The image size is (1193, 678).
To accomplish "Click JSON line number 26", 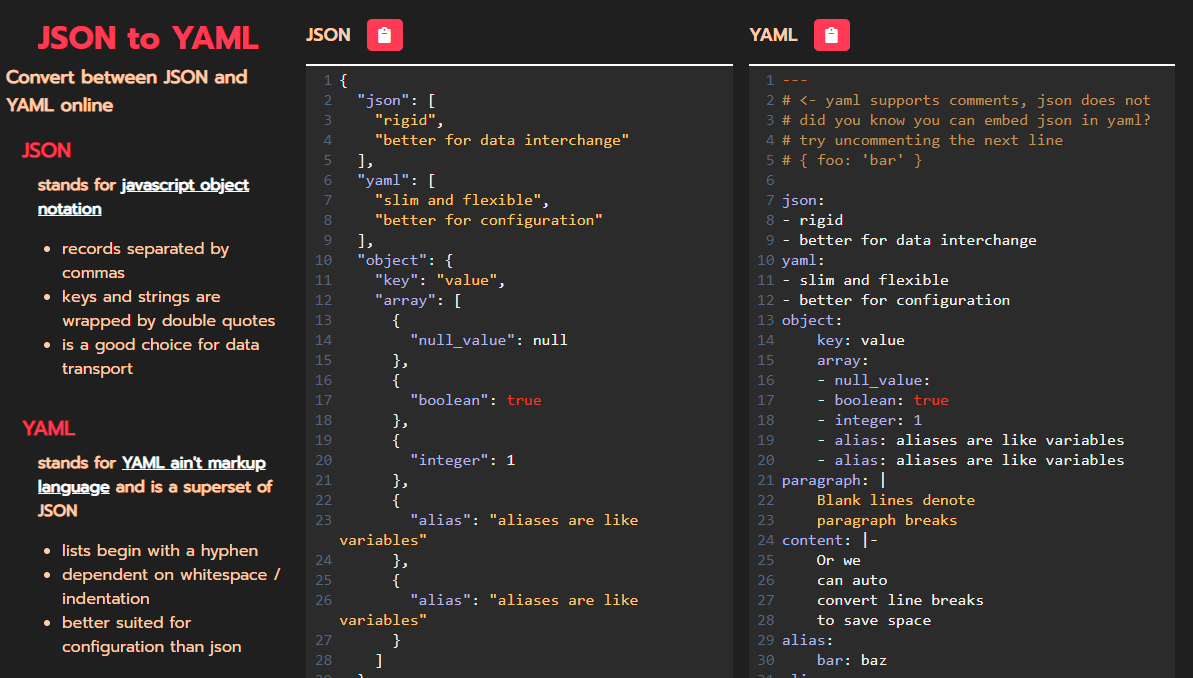I will (323, 600).
